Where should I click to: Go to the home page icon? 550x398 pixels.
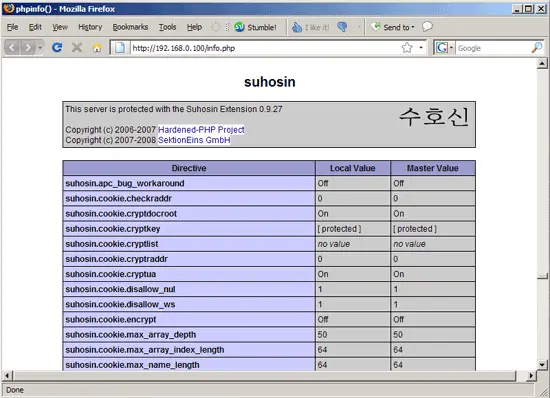click(x=97, y=47)
